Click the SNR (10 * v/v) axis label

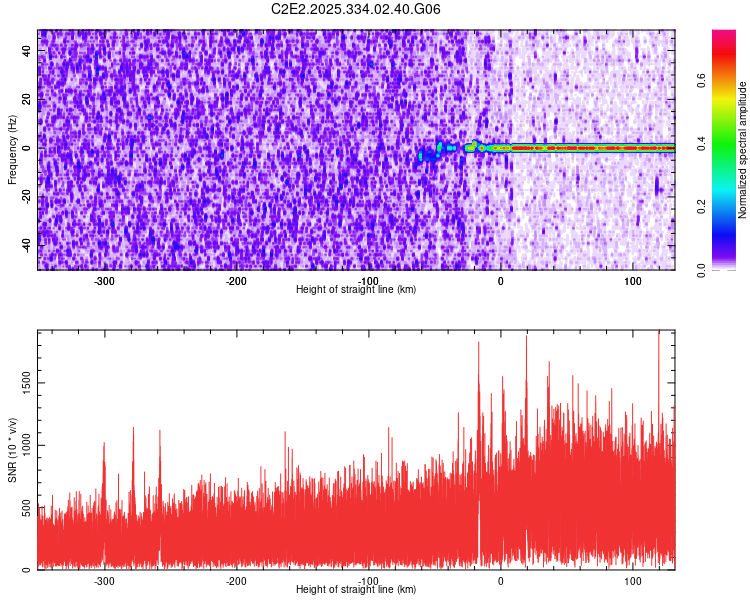[x=12, y=449]
